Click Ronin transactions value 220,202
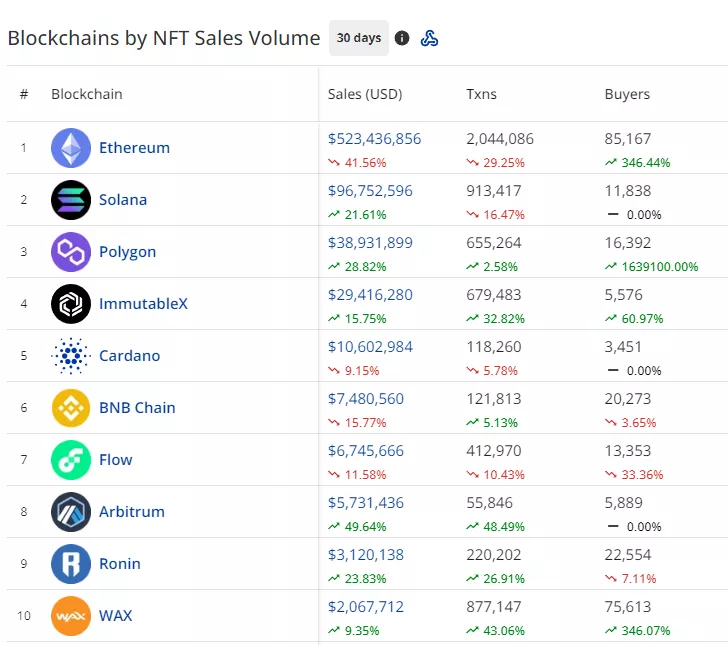728x645 pixels. (x=494, y=554)
